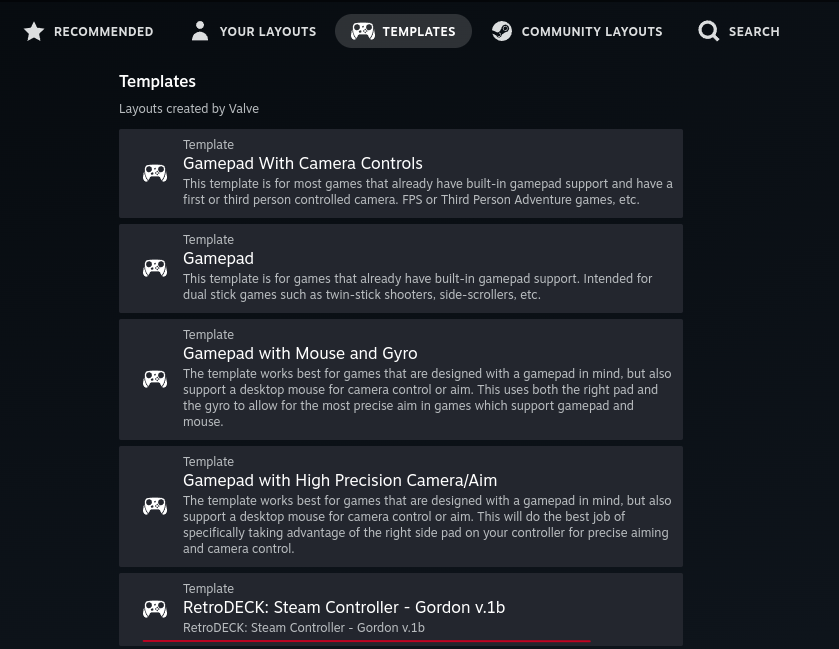This screenshot has width=839, height=649.
Task: Click the magnifying glass search icon
Action: (709, 32)
